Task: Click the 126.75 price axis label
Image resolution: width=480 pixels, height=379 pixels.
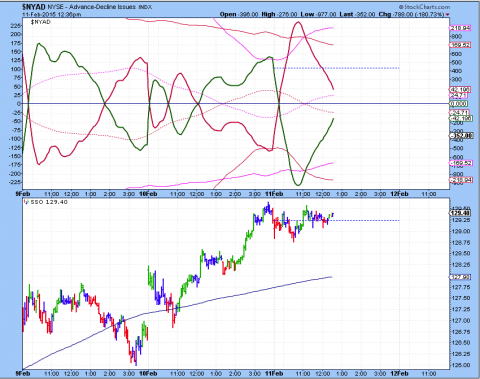Action: [460, 332]
